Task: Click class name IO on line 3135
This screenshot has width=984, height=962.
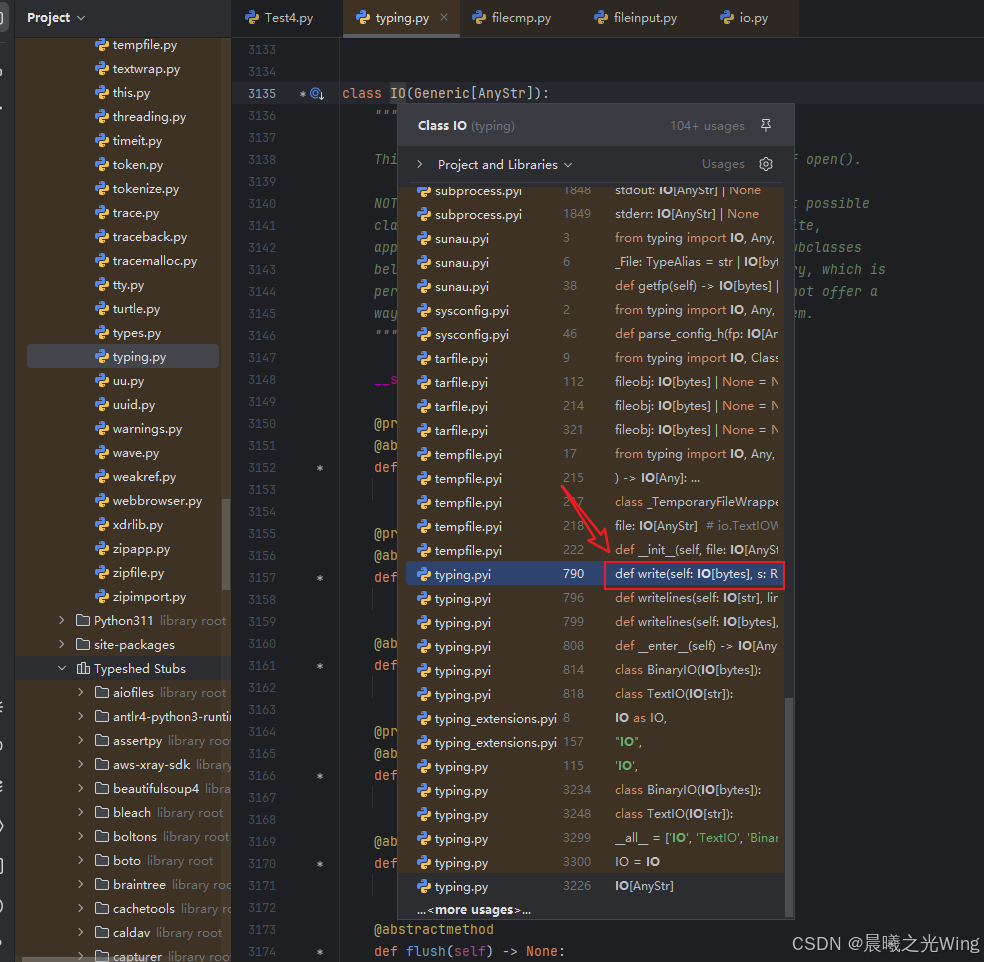Action: pyautogui.click(x=398, y=94)
